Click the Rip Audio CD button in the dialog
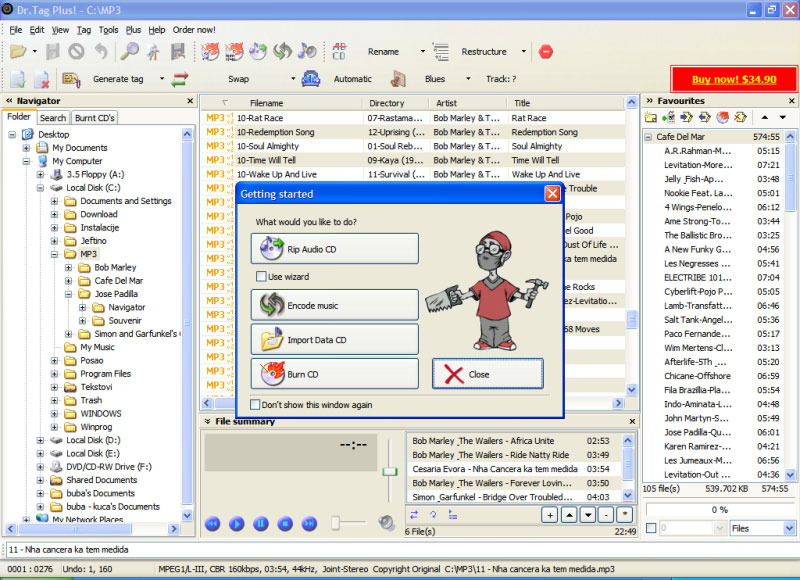The height and width of the screenshot is (580, 800). click(x=335, y=249)
